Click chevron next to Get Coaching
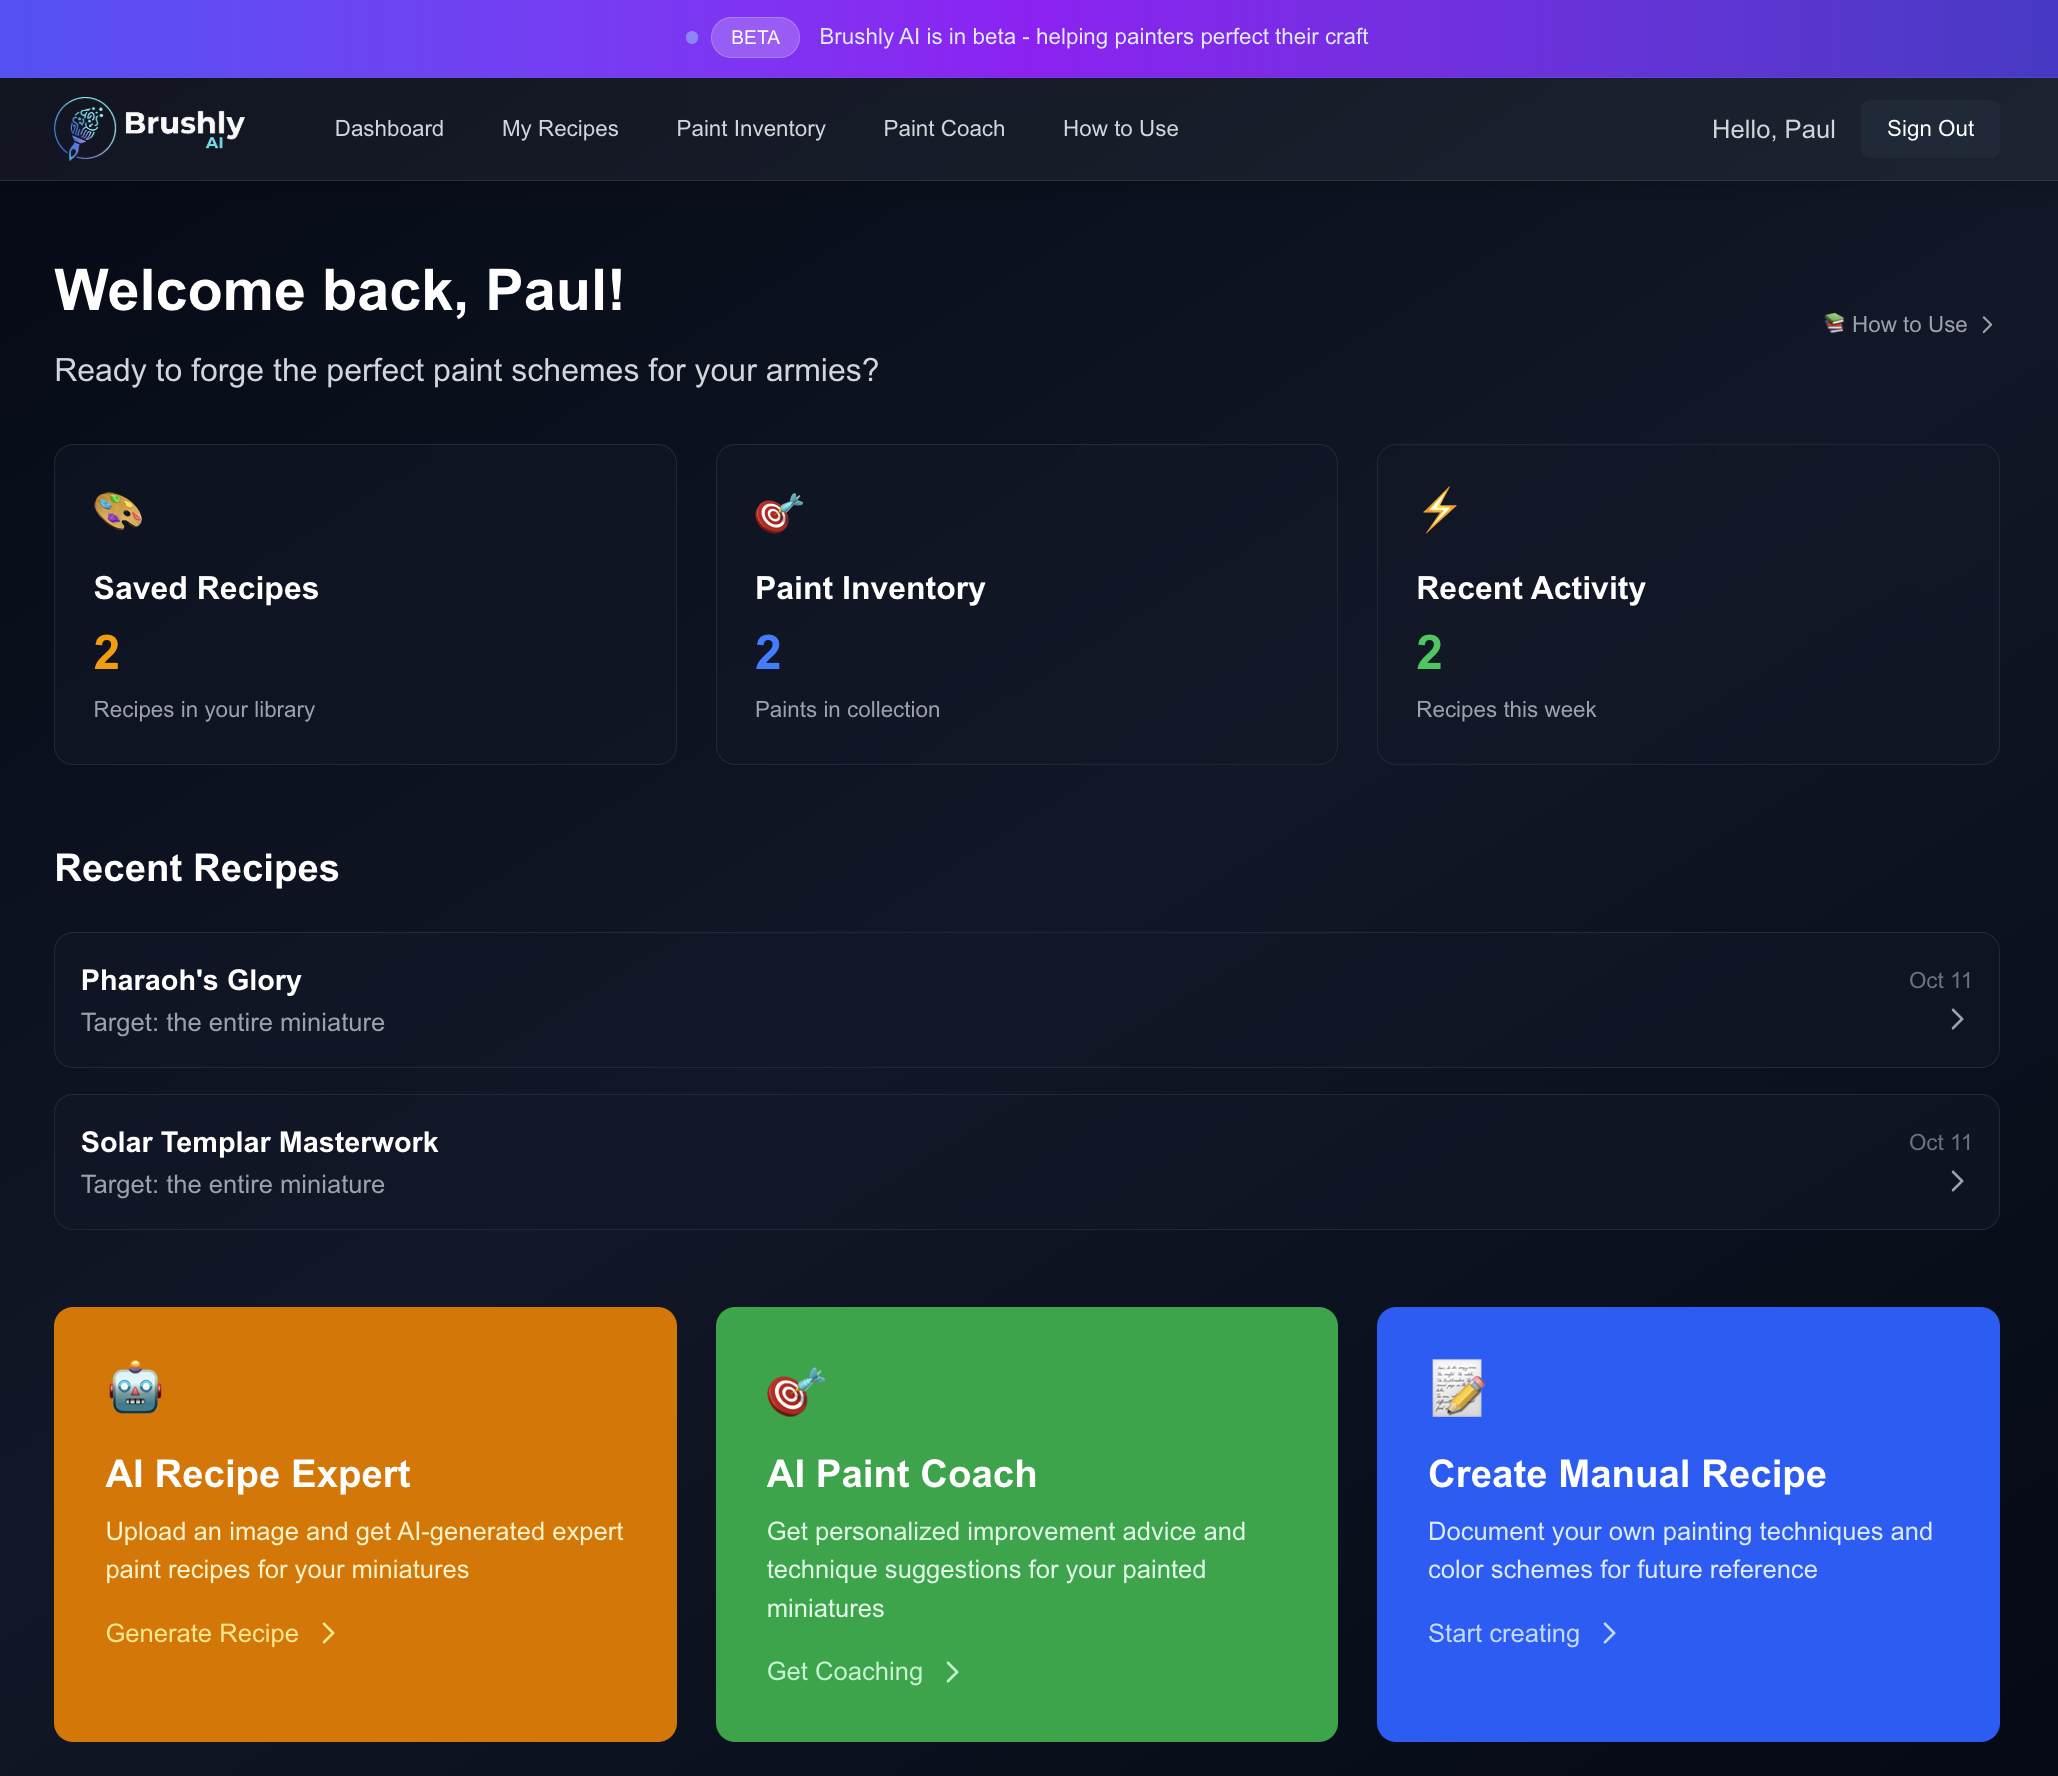This screenshot has height=1776, width=2058. [952, 1671]
